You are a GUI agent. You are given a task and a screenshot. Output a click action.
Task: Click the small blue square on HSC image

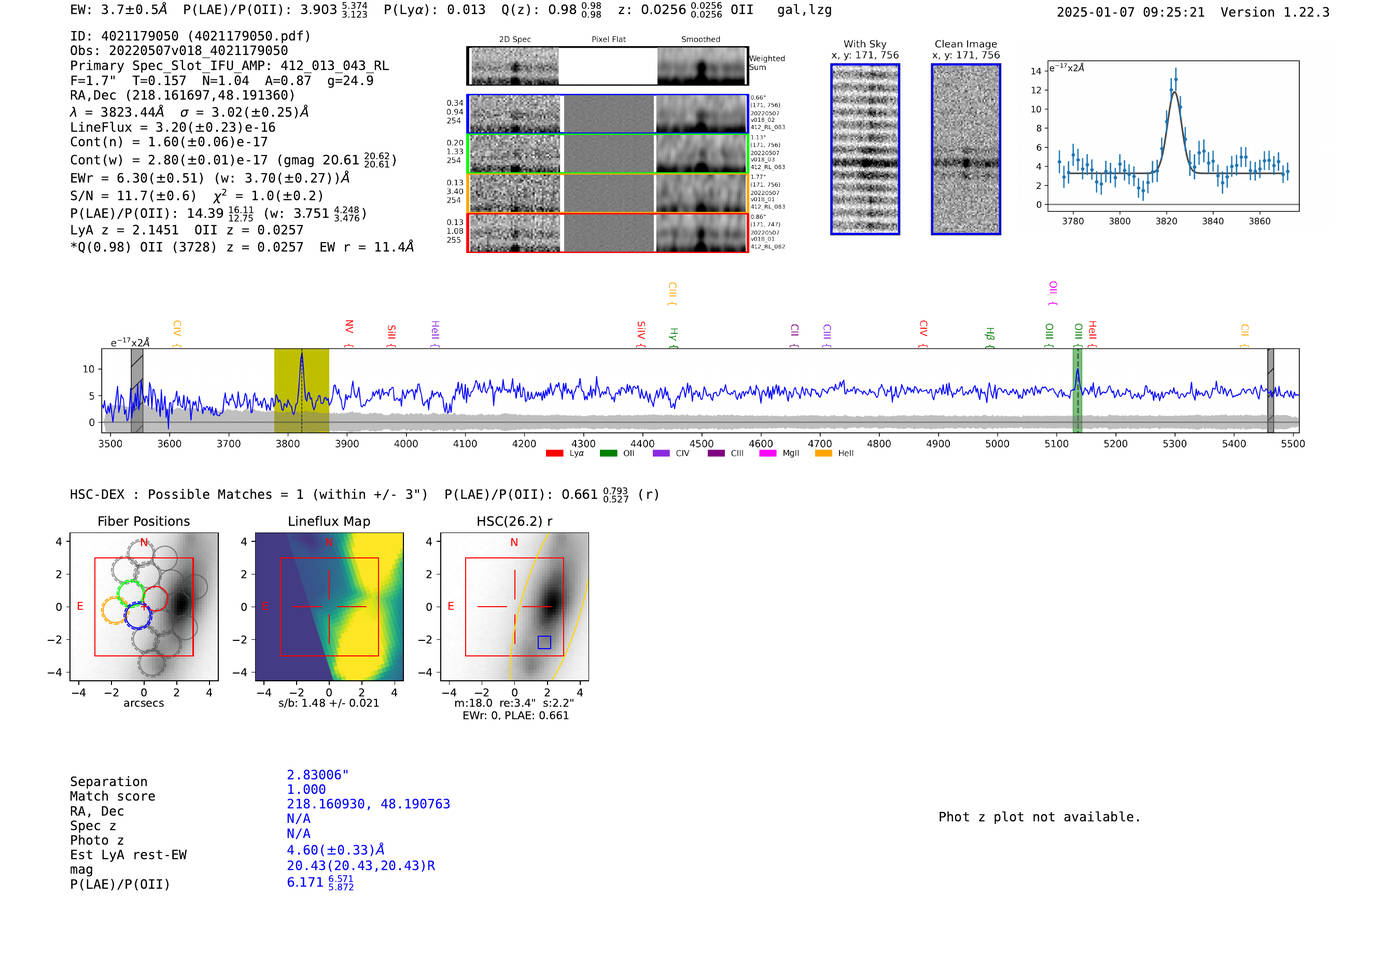tap(544, 642)
